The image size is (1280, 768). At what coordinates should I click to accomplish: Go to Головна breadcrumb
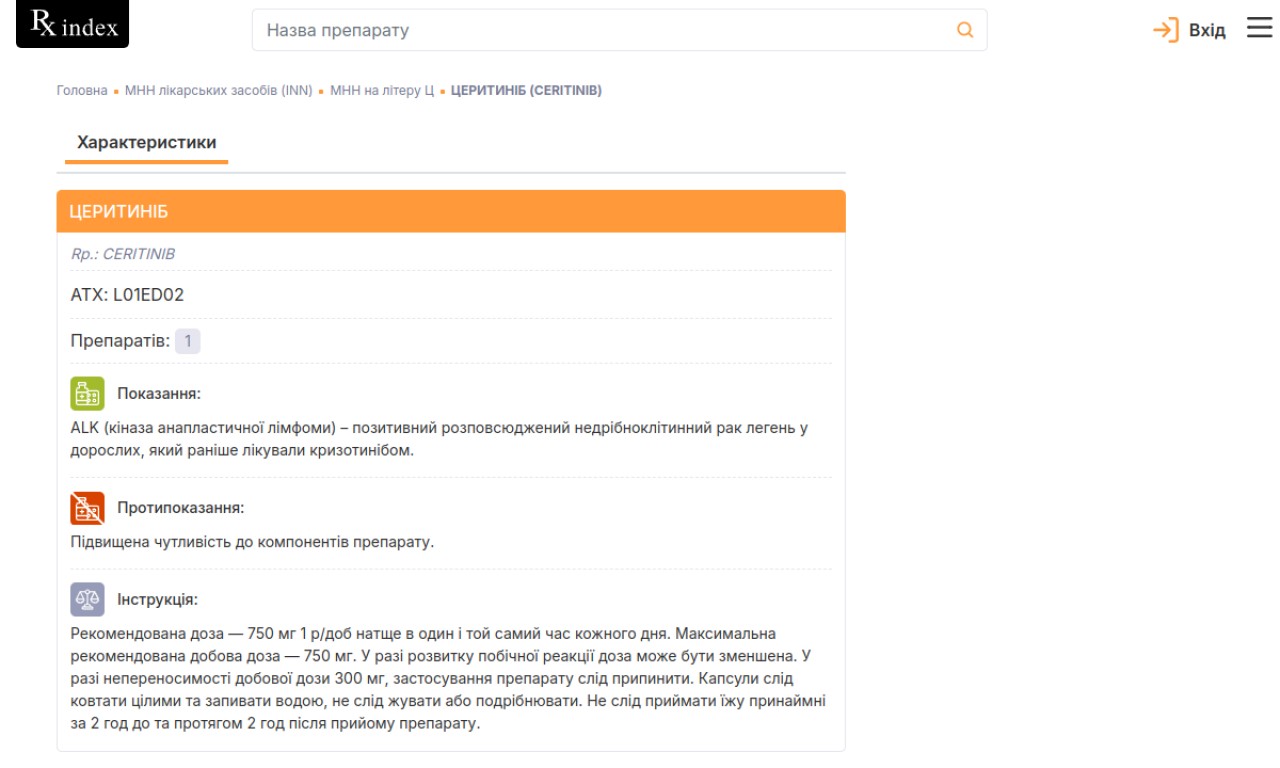pyautogui.click(x=82, y=90)
